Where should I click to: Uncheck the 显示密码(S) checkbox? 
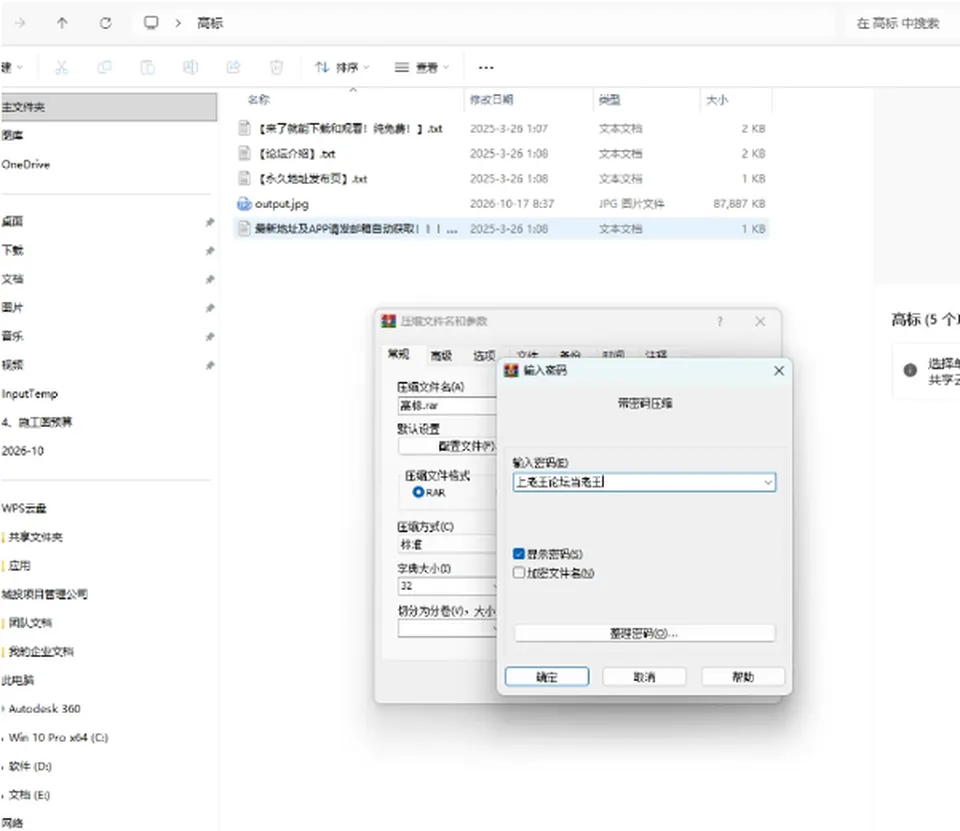(x=519, y=554)
